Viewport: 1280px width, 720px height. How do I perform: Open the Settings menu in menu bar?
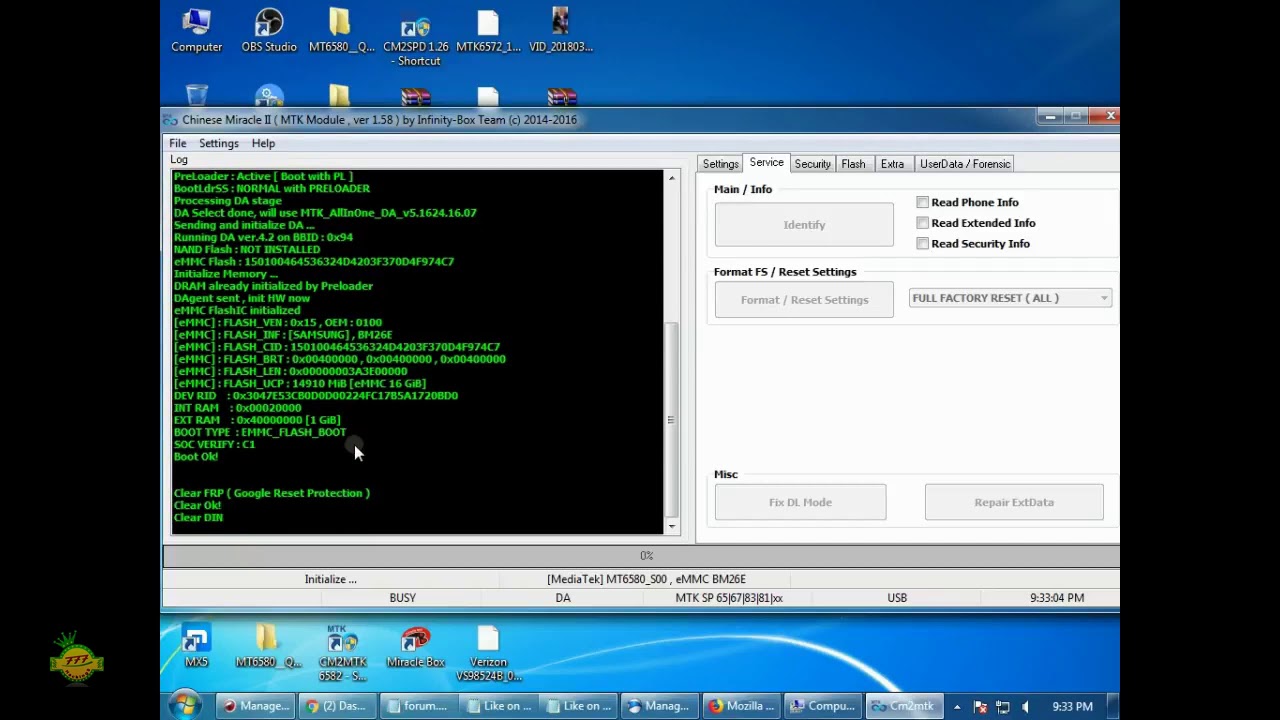coord(218,143)
